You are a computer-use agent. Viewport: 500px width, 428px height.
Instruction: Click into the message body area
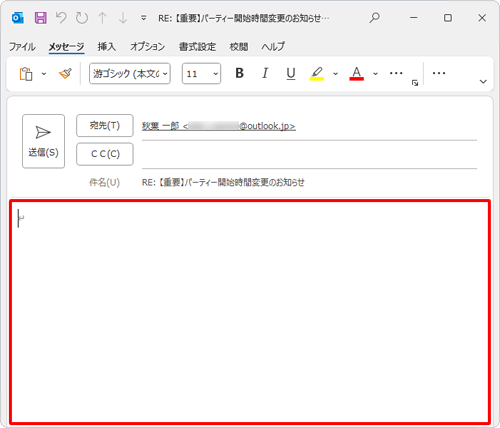[250, 312]
